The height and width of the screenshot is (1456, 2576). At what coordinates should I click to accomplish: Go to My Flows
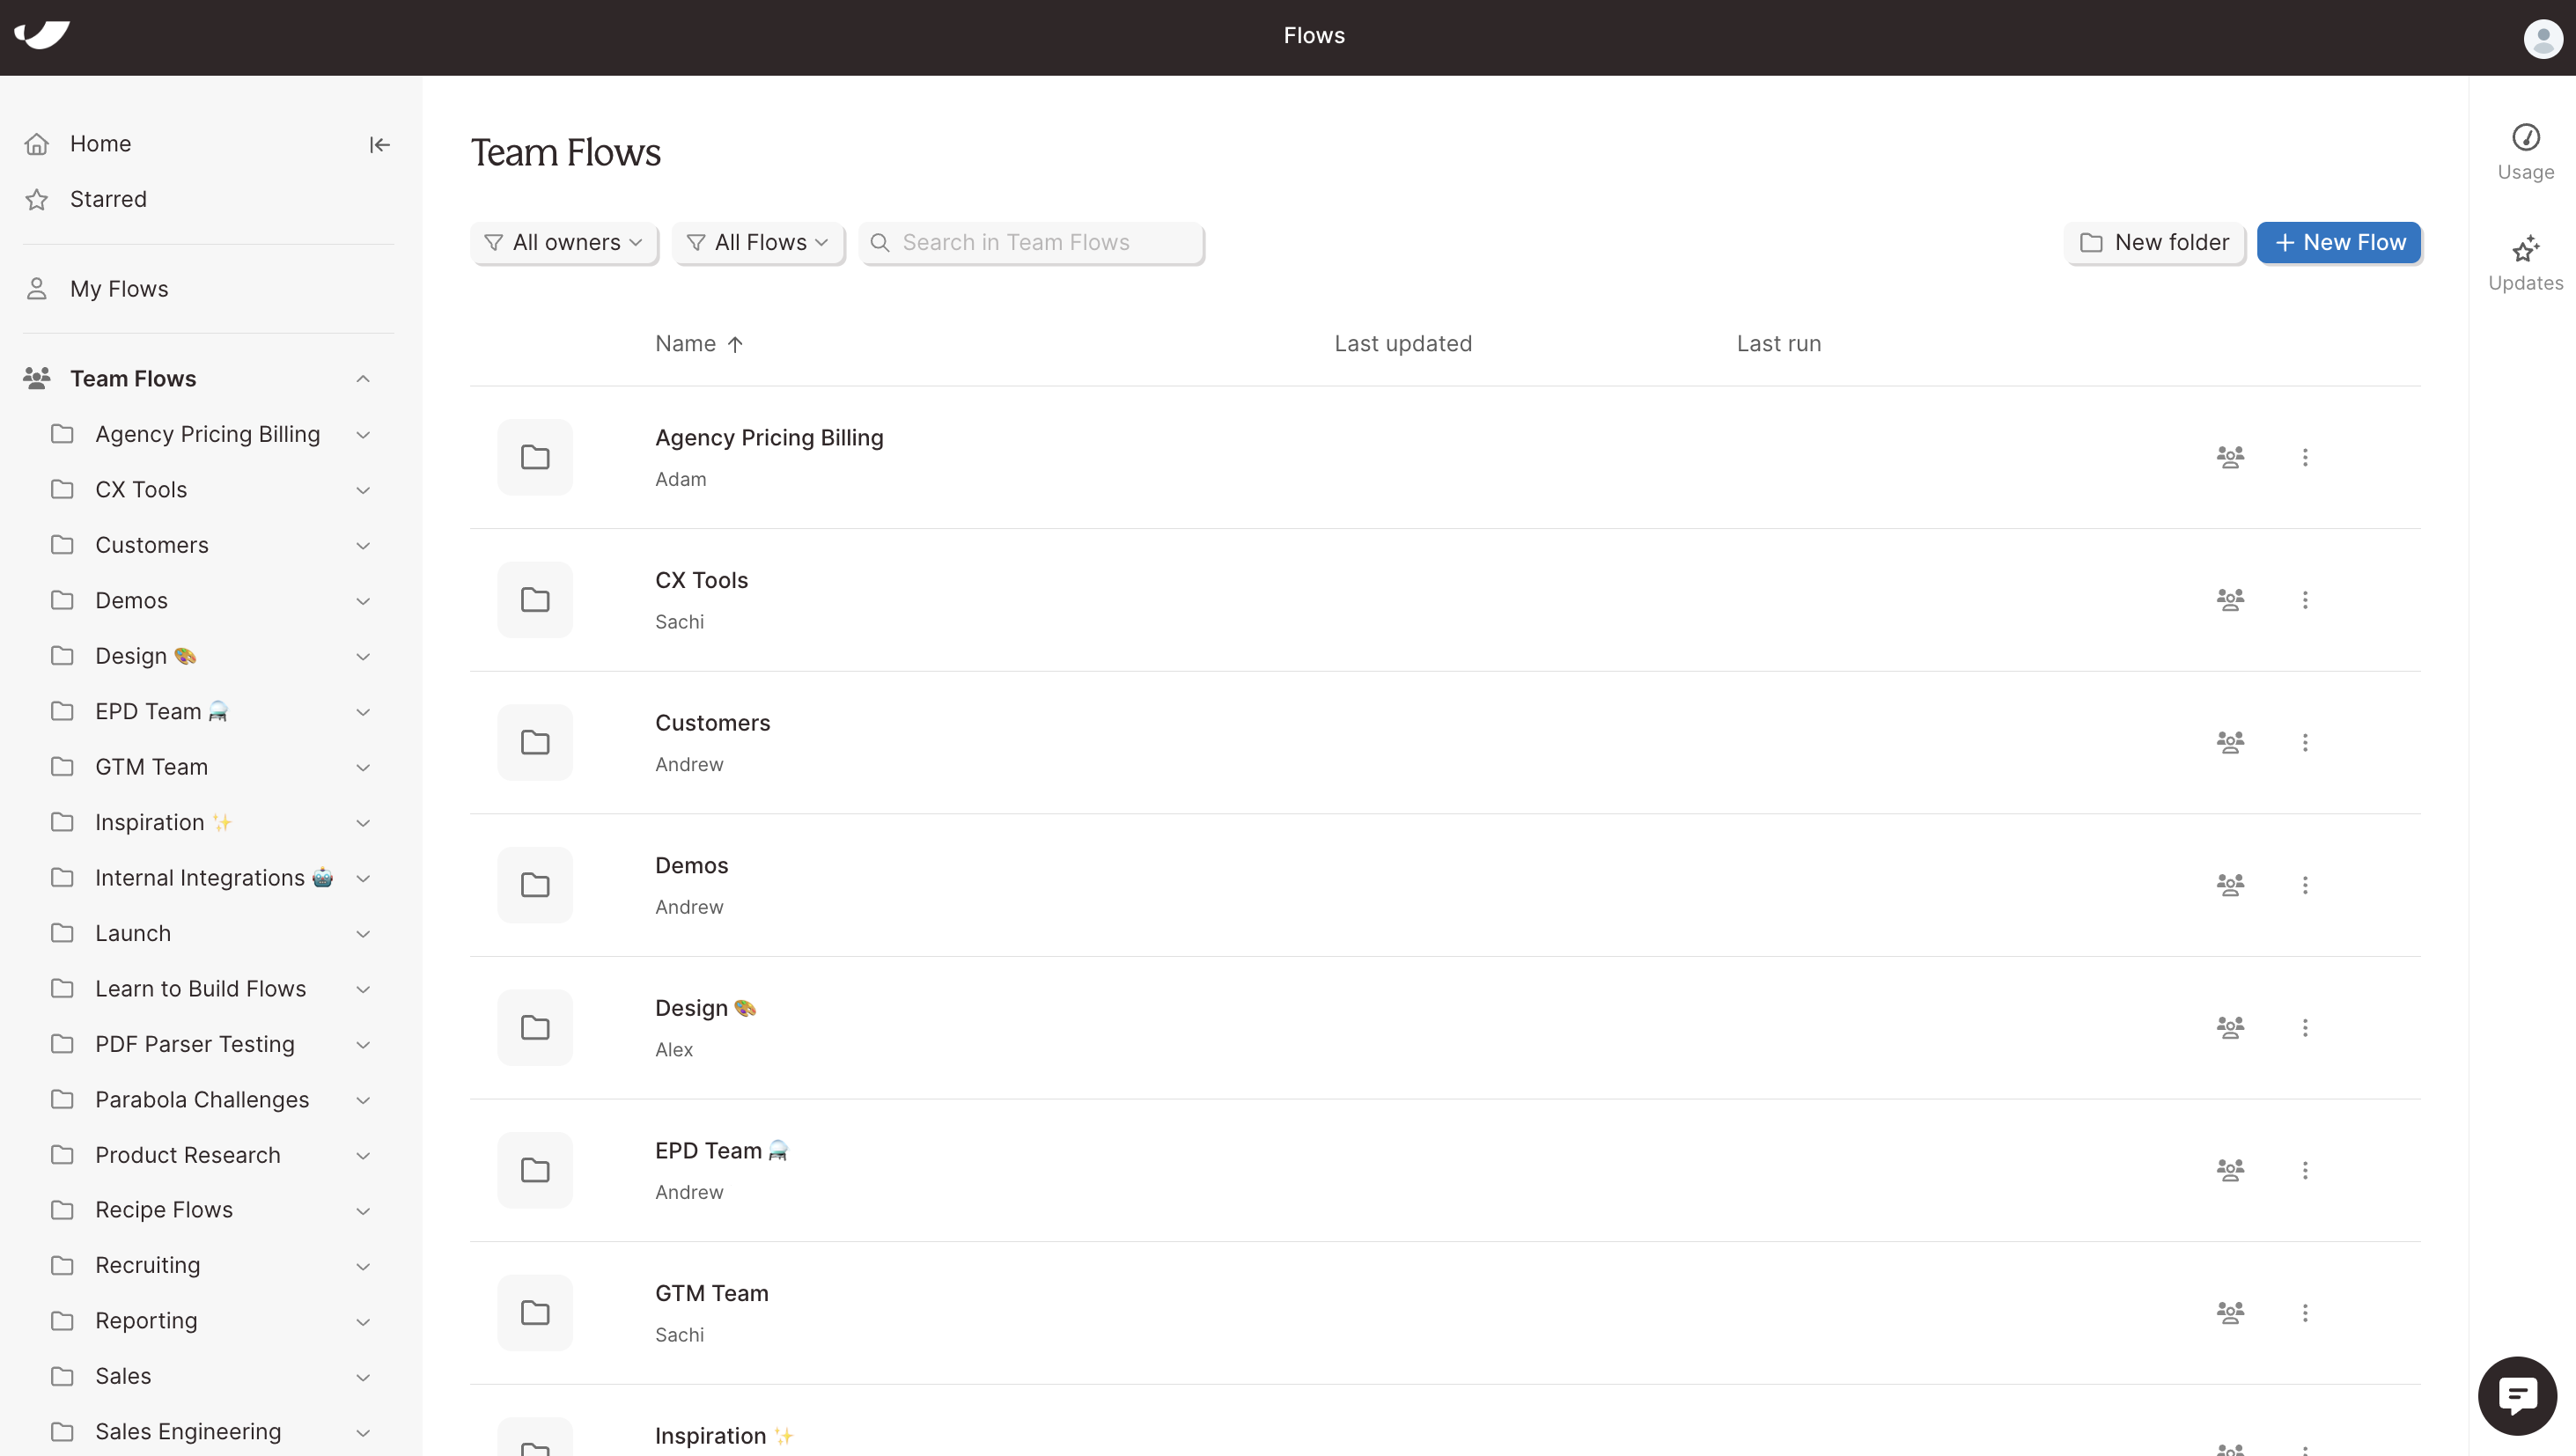point(119,289)
